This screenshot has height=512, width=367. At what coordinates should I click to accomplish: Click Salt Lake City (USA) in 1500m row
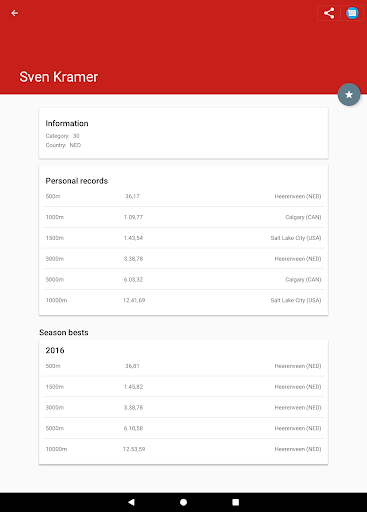coord(296,238)
